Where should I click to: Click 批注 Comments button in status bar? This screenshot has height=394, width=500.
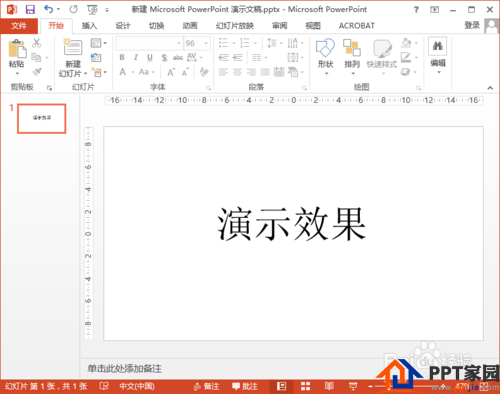(x=245, y=386)
